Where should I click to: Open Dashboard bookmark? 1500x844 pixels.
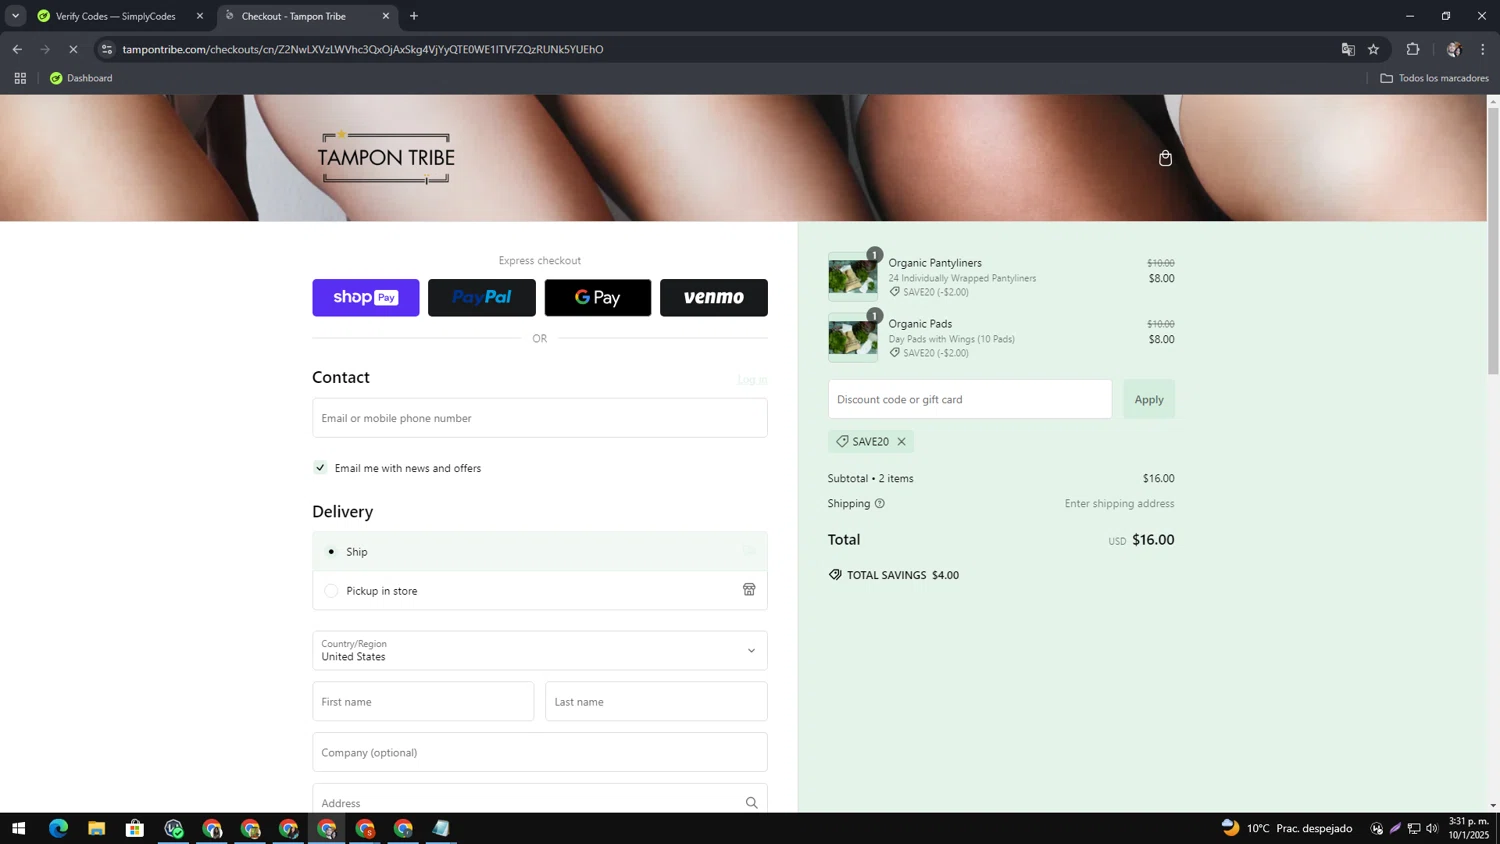(x=81, y=78)
